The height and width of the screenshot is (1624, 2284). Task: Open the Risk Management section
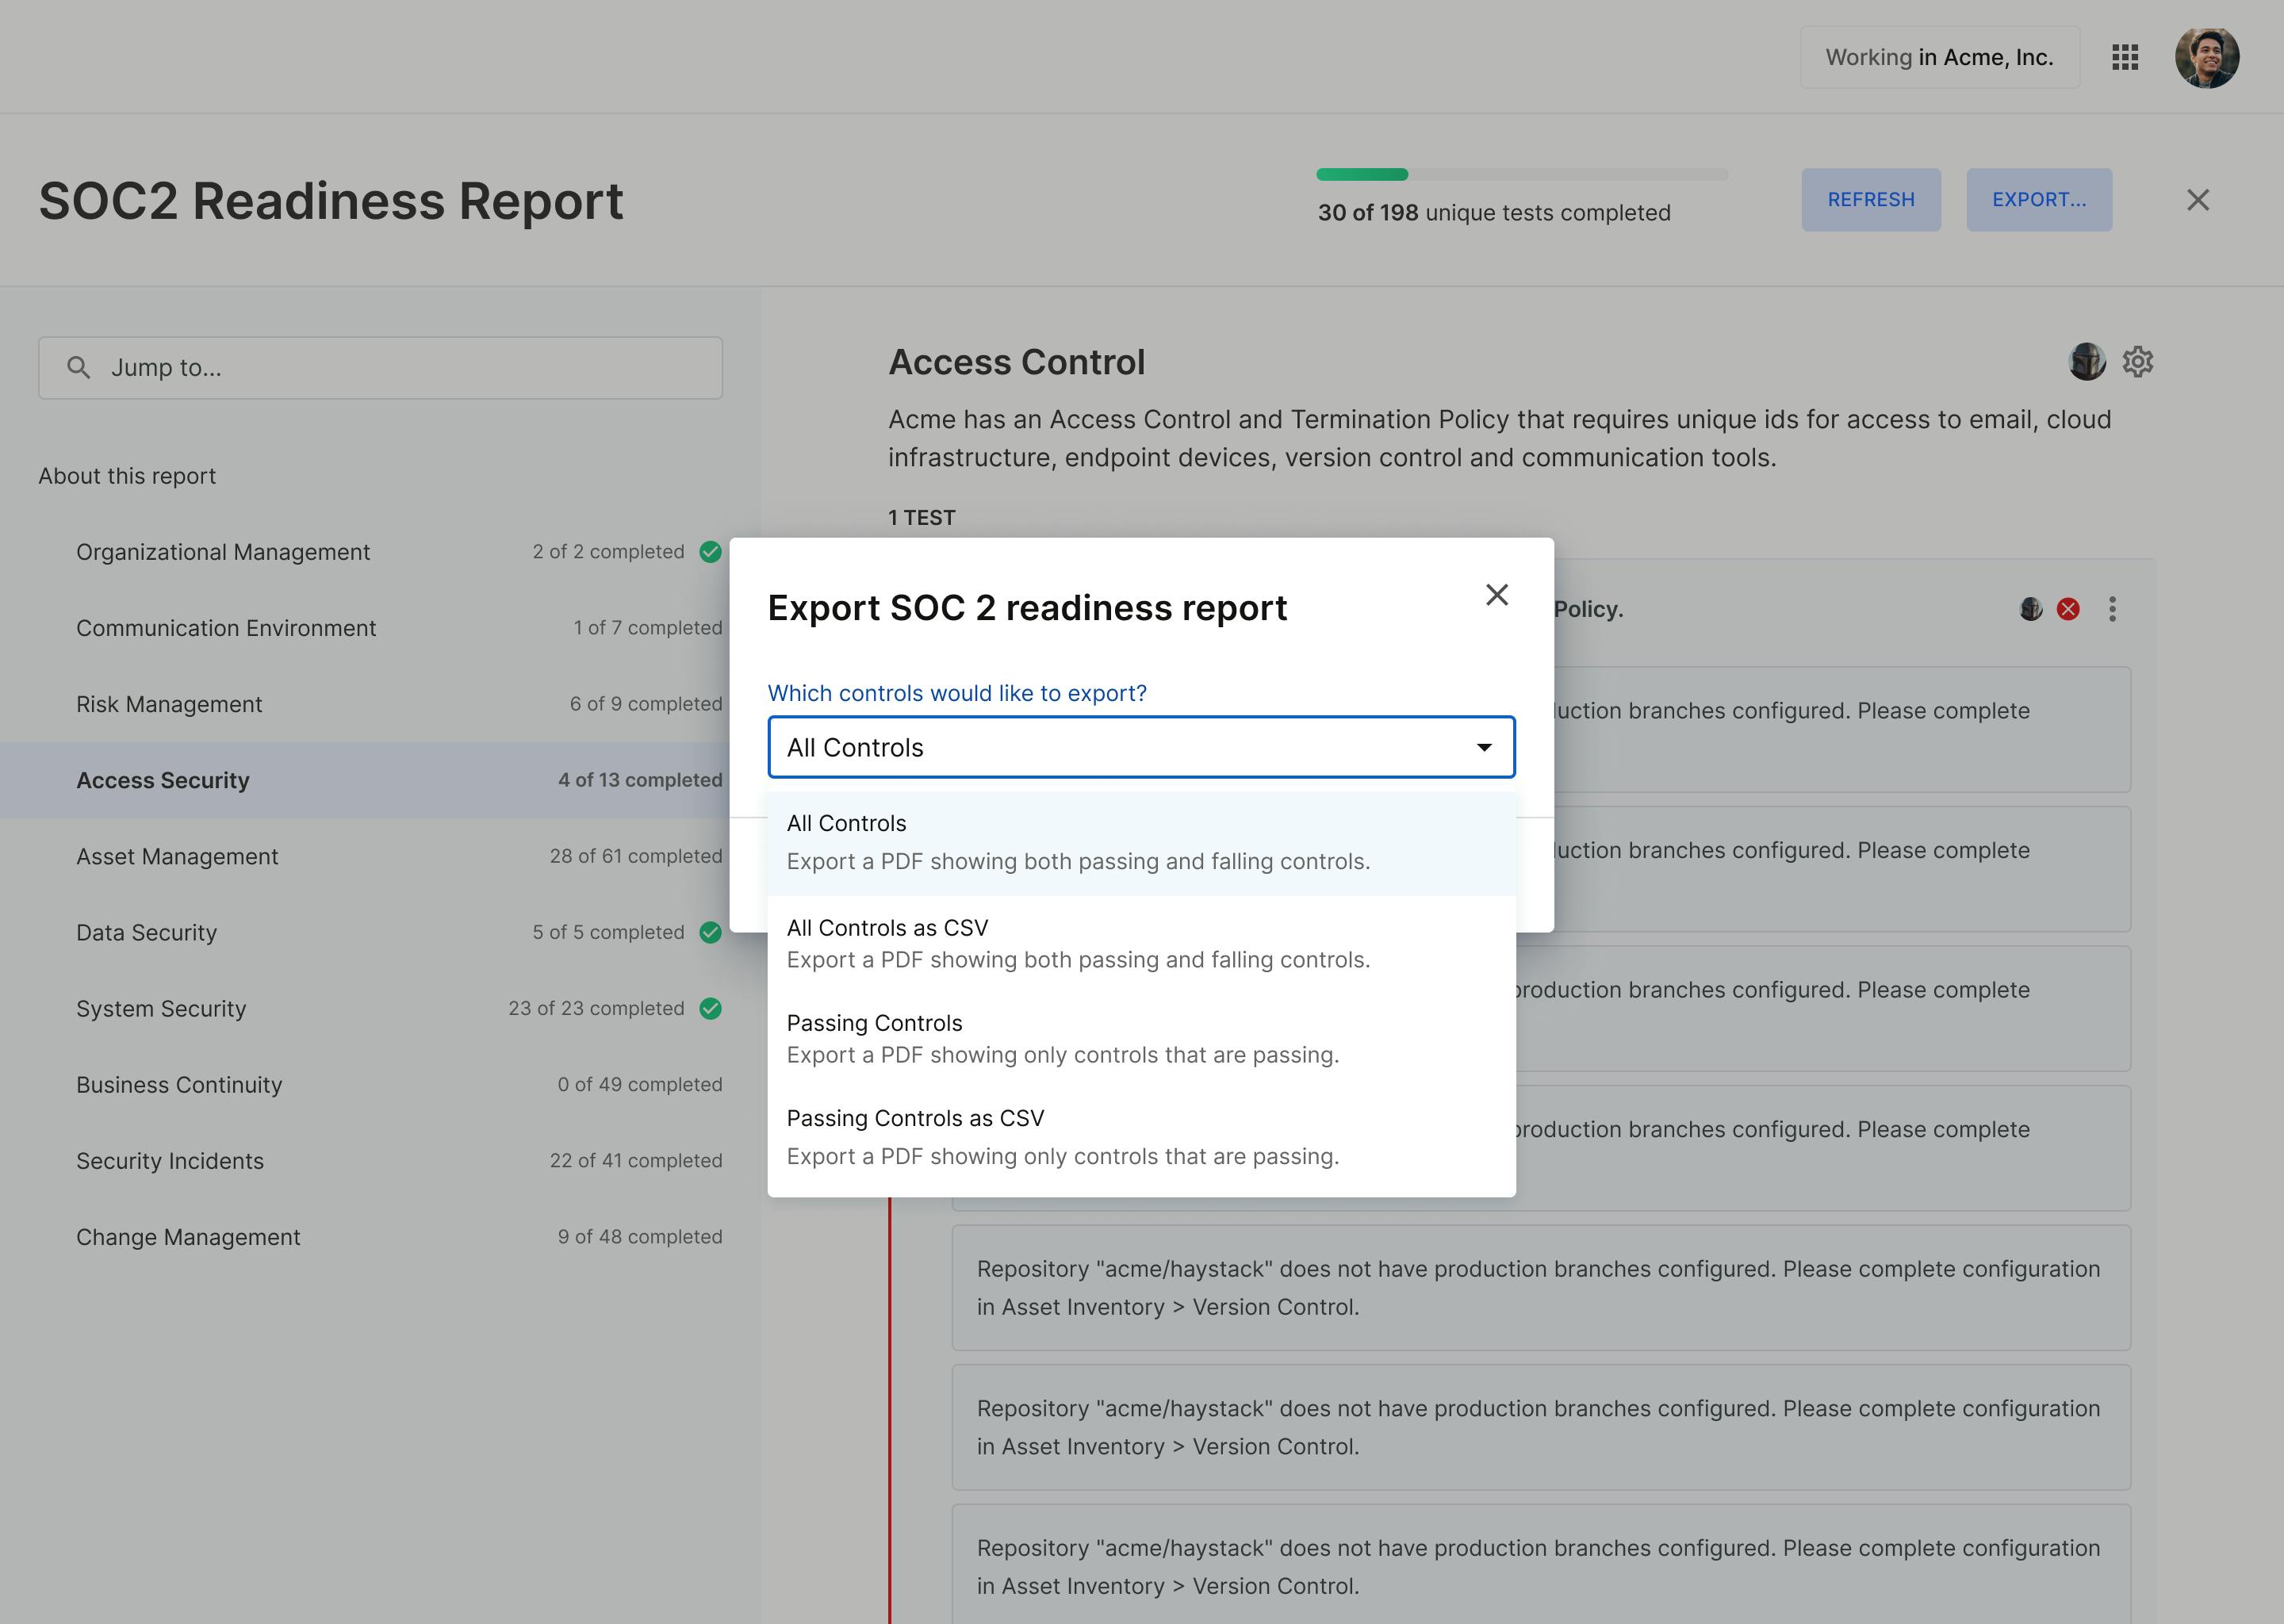[x=169, y=704]
